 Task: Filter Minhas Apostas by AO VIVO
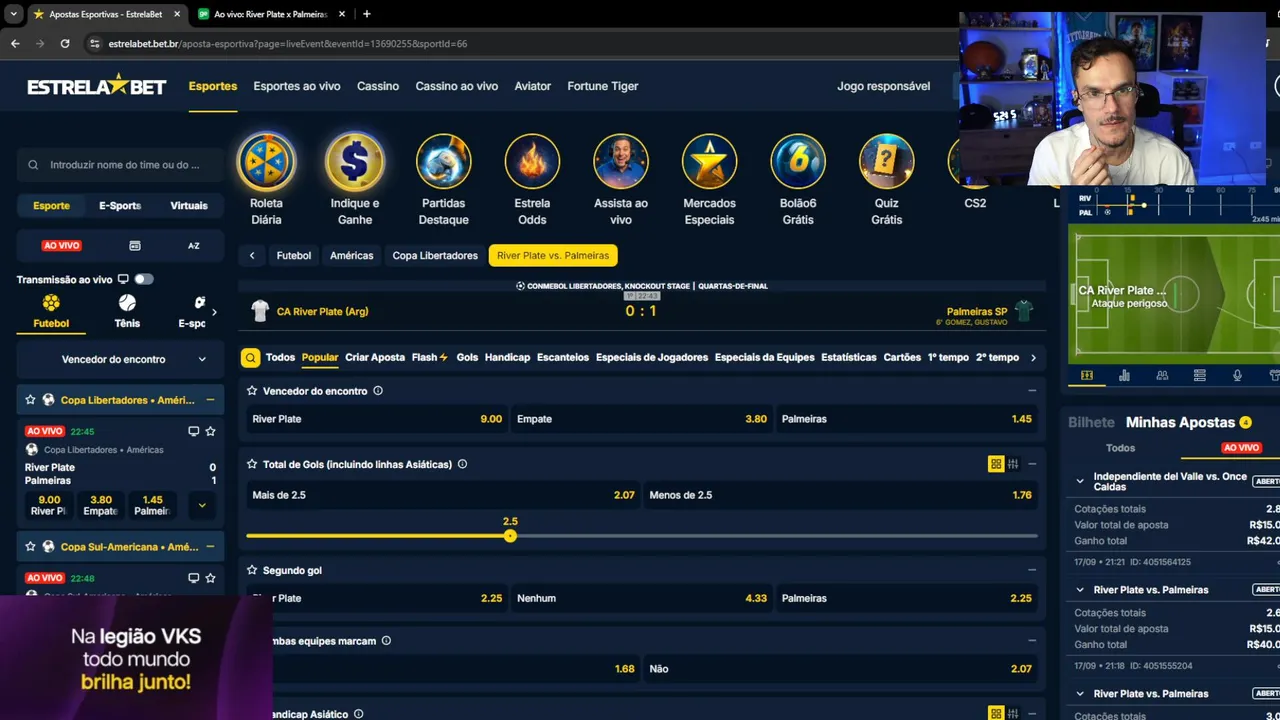click(x=1241, y=448)
